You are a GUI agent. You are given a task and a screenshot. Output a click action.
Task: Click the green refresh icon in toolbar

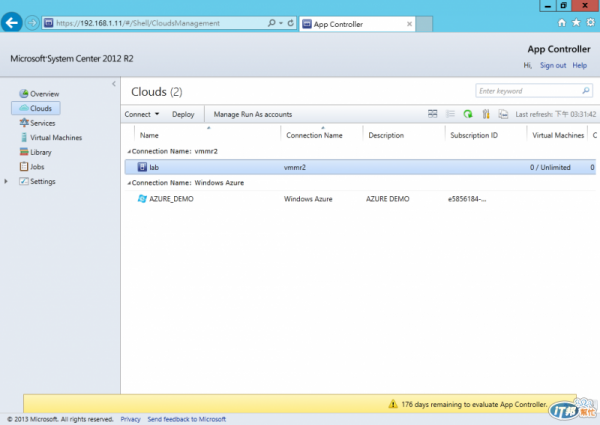point(468,114)
